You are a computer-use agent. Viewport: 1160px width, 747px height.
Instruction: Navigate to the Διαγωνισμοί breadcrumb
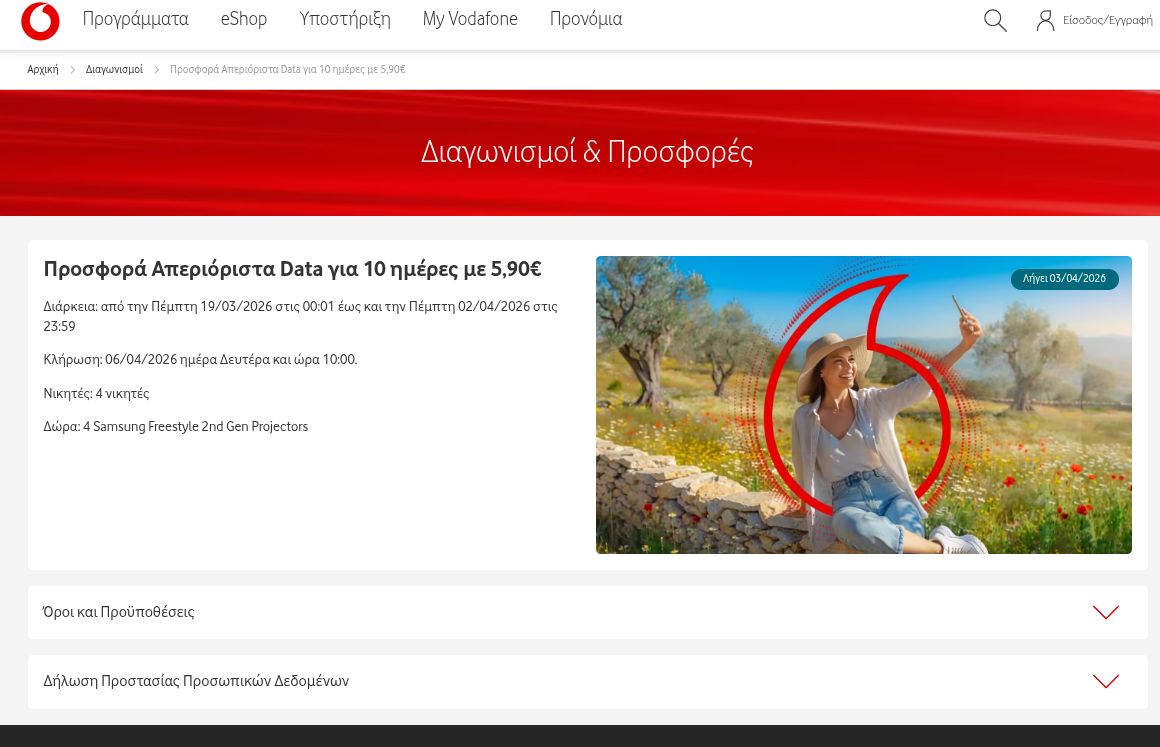[x=114, y=70]
